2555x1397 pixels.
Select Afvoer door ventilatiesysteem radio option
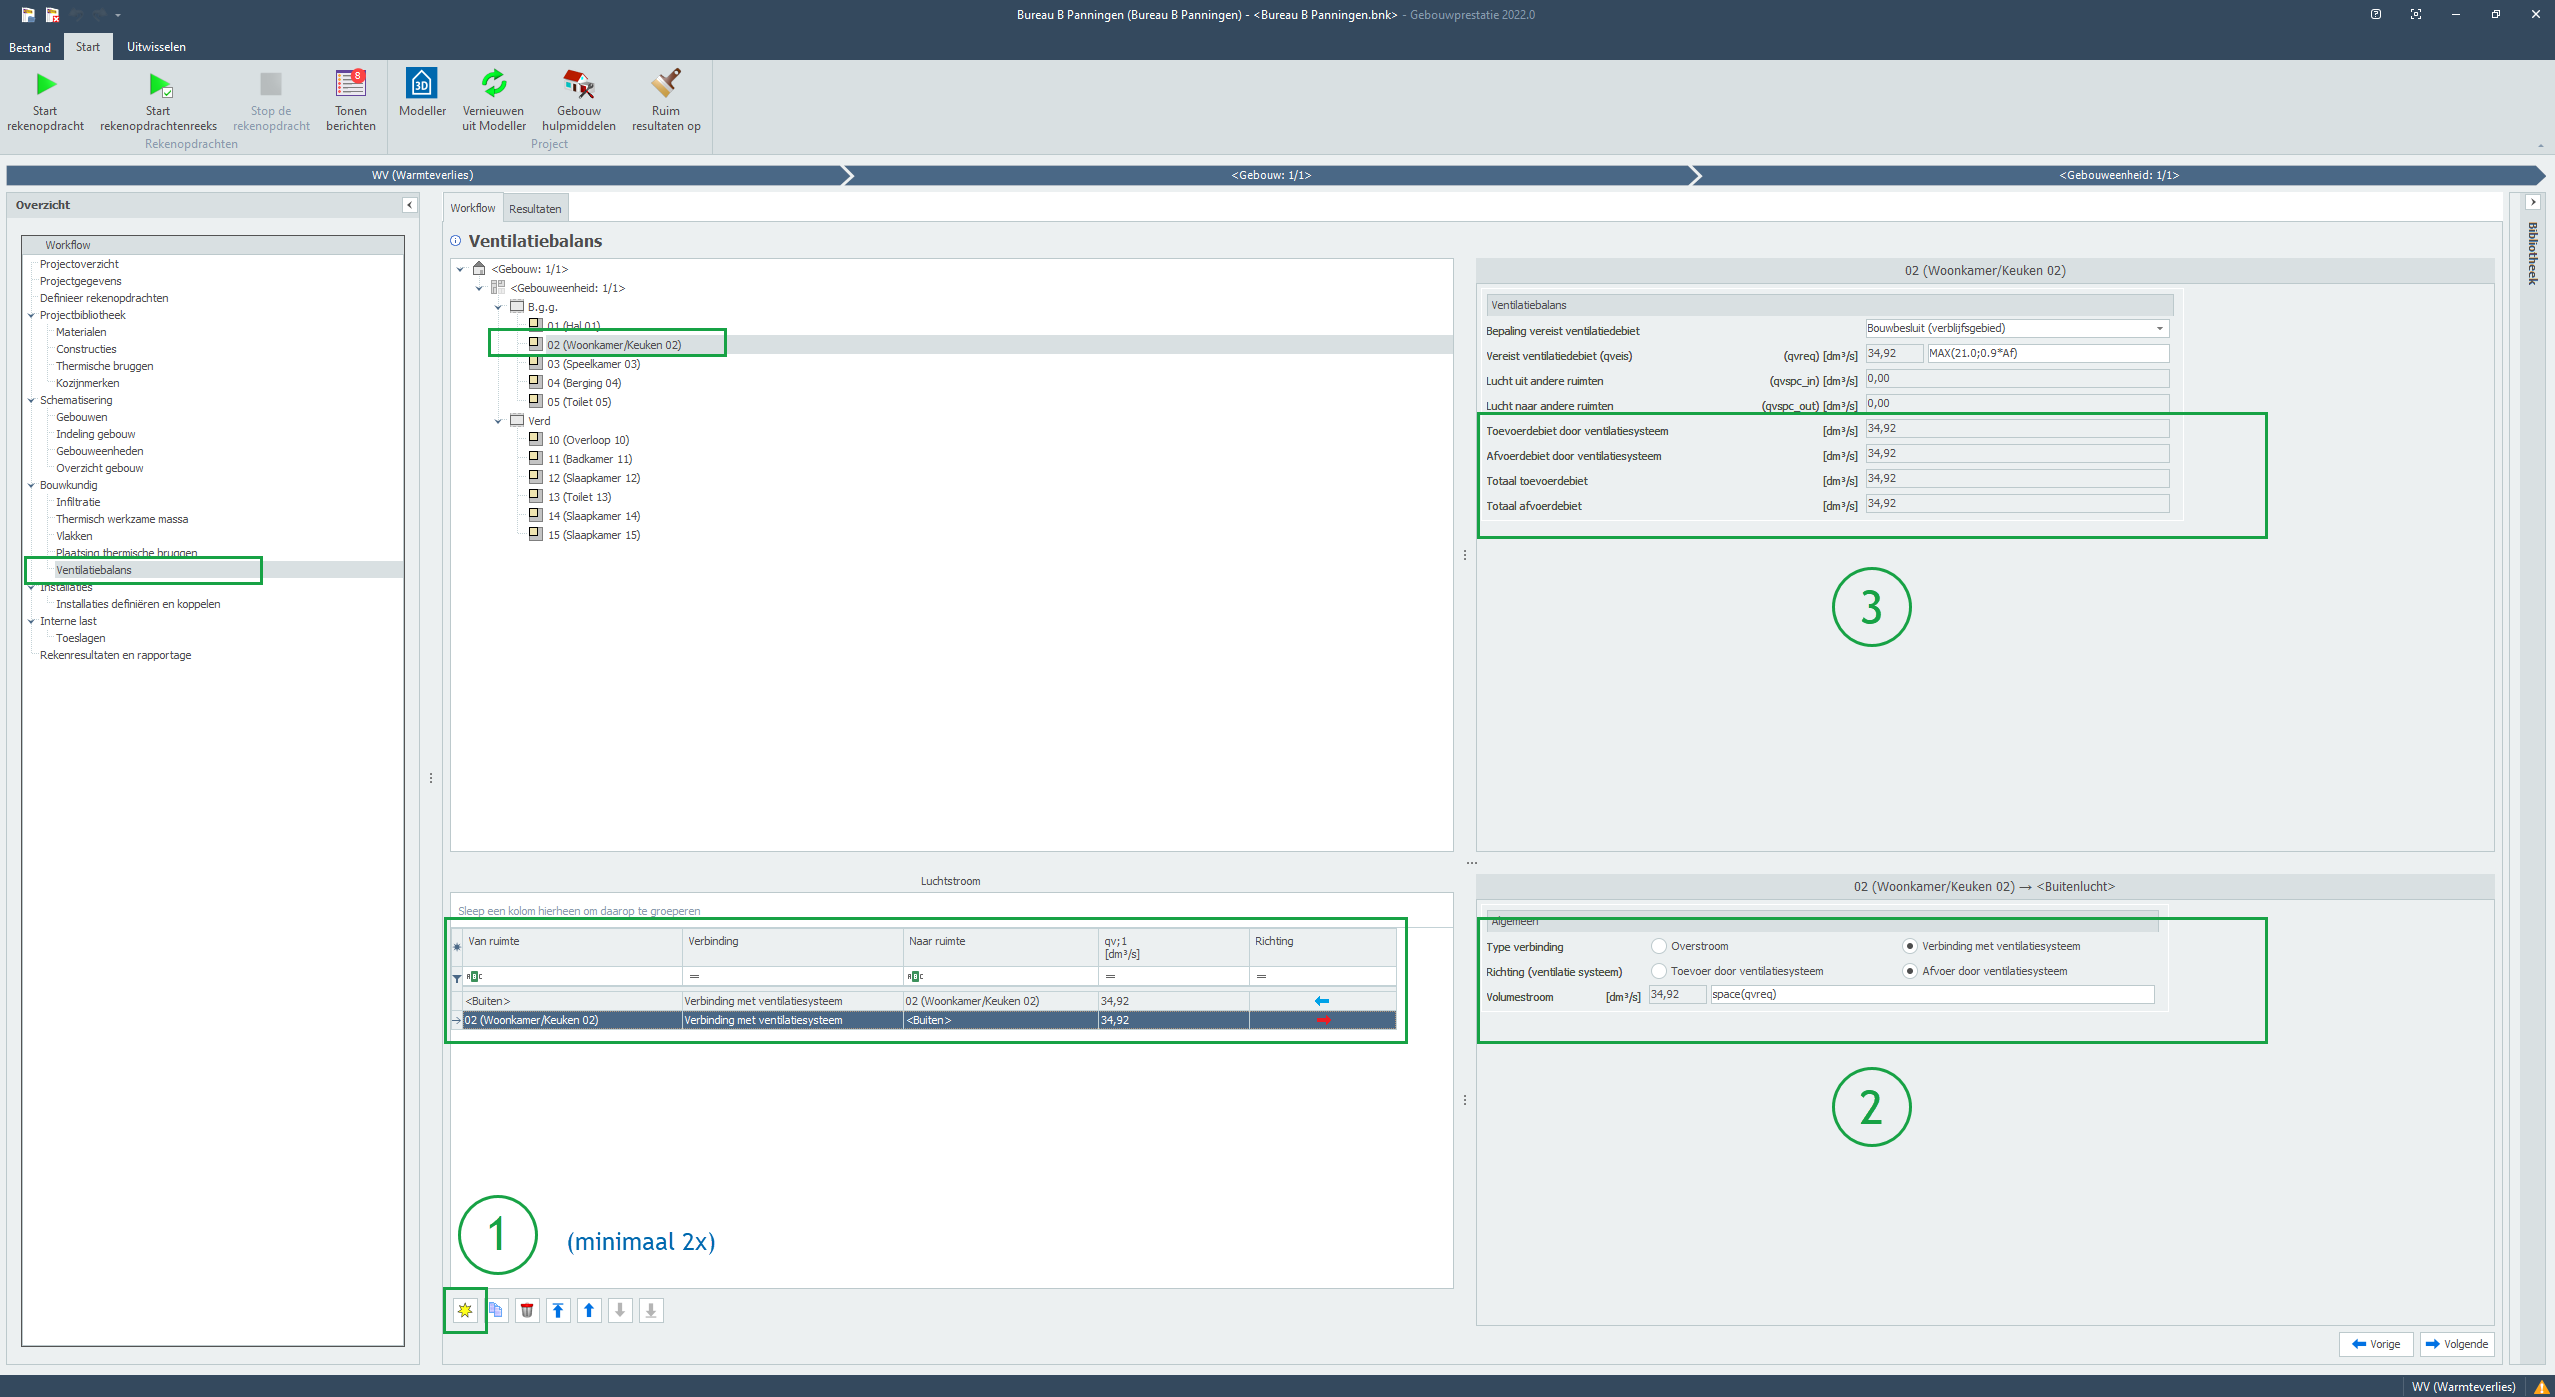pyautogui.click(x=1910, y=971)
